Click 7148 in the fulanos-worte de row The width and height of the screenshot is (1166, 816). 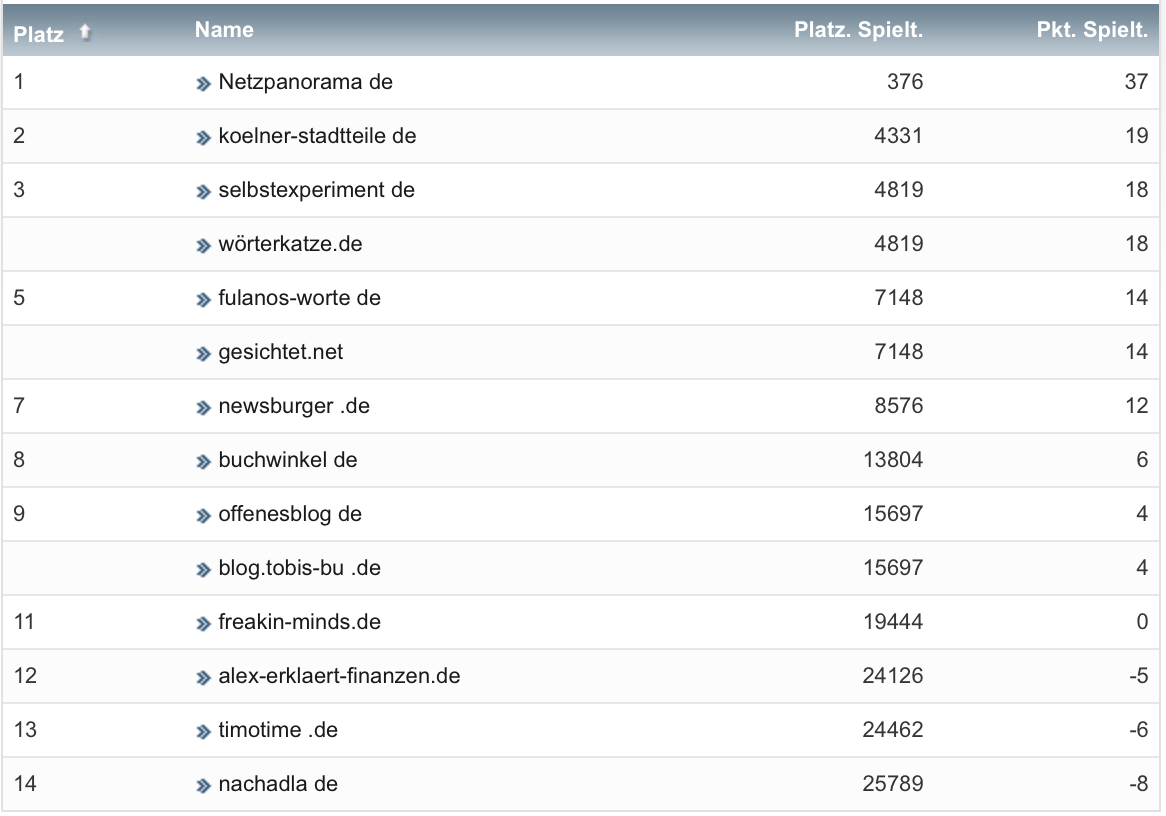(898, 298)
